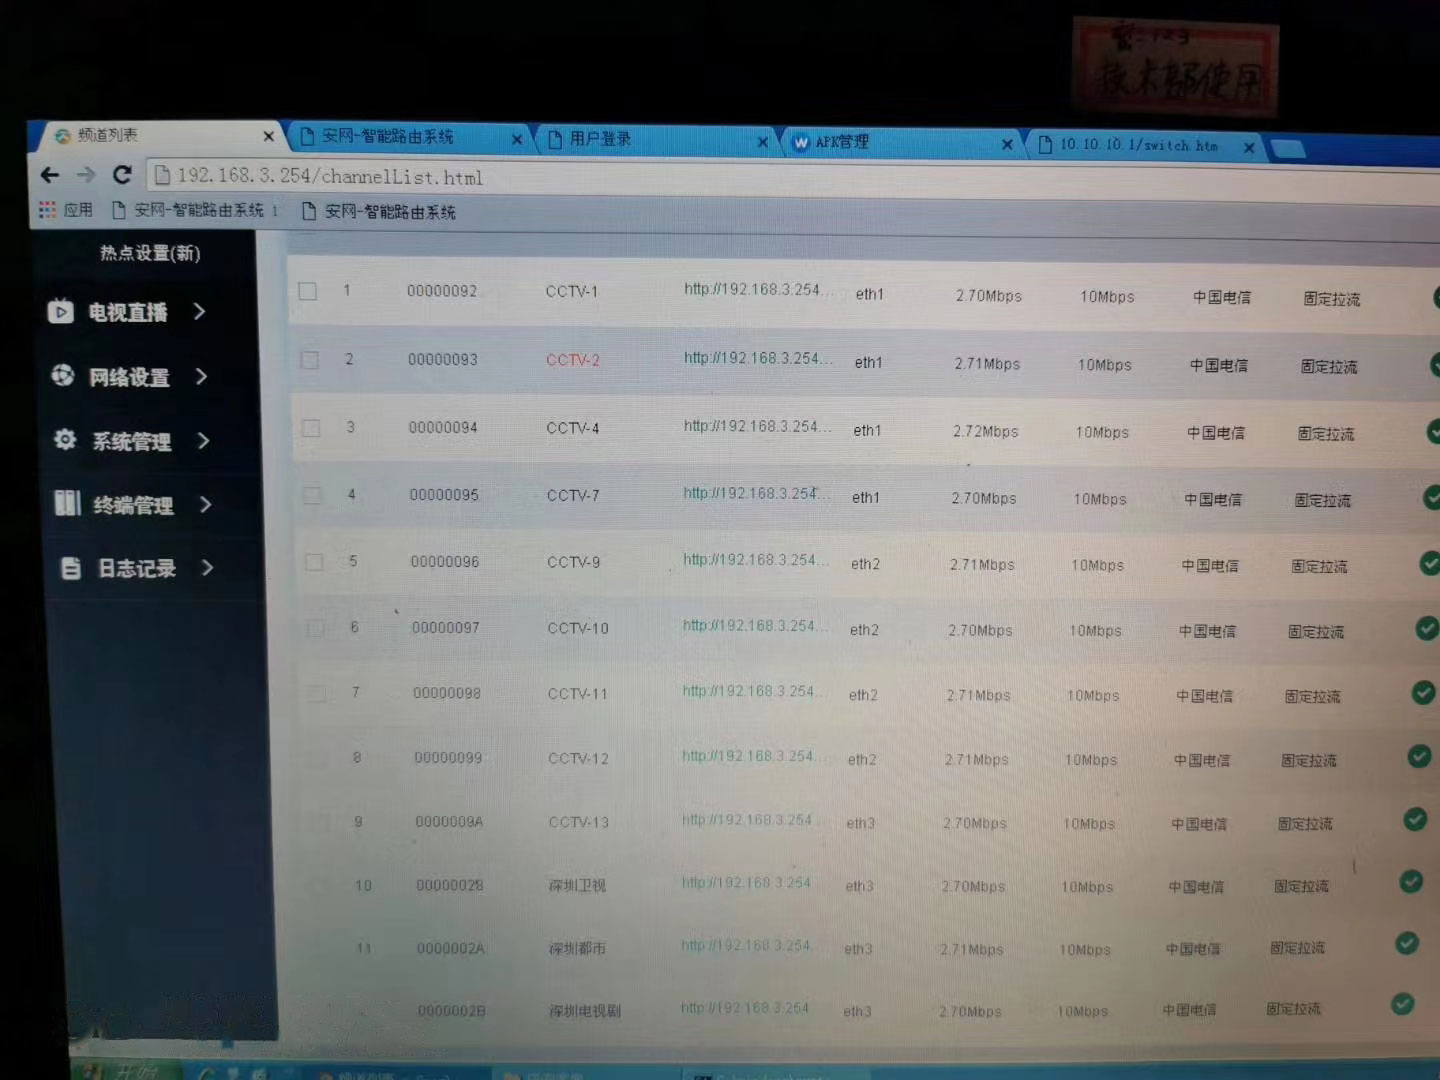Click green status check for 深圳都市 row
Screen dimensions: 1440x1080
[x=1407, y=942]
